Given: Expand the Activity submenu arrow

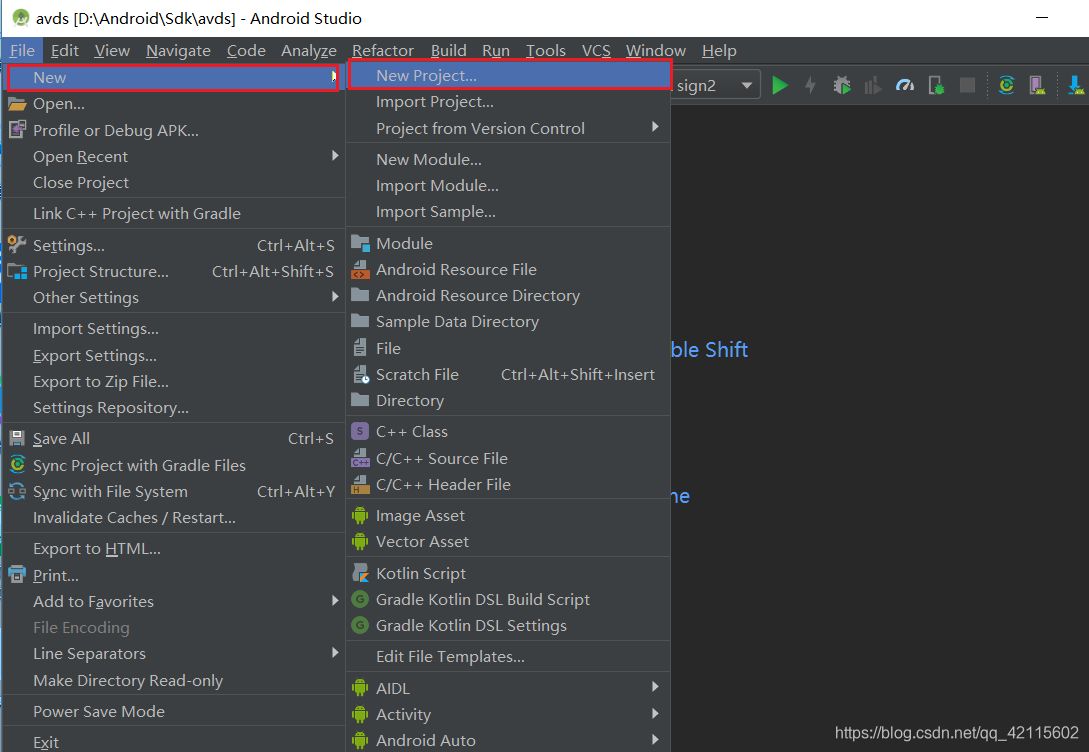Looking at the screenshot, I should [654, 713].
